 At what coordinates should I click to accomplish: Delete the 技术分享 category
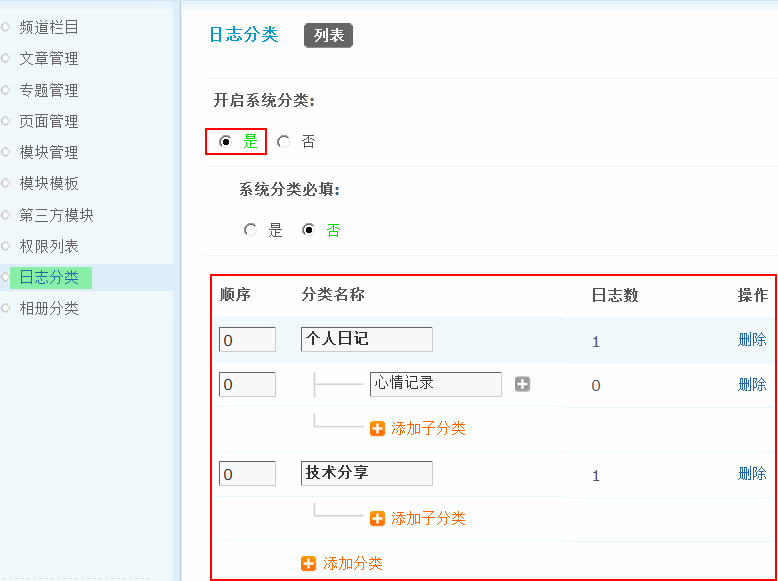pos(752,473)
